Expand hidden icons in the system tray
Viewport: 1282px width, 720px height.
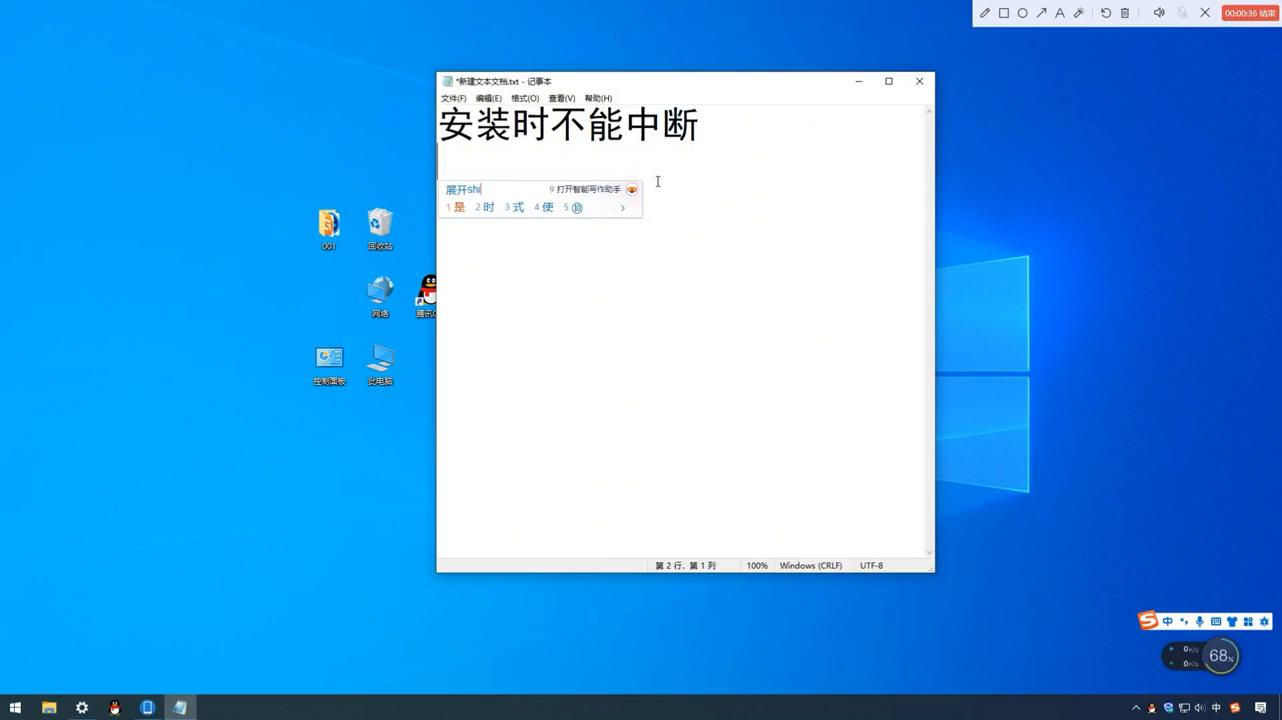pyautogui.click(x=1136, y=707)
